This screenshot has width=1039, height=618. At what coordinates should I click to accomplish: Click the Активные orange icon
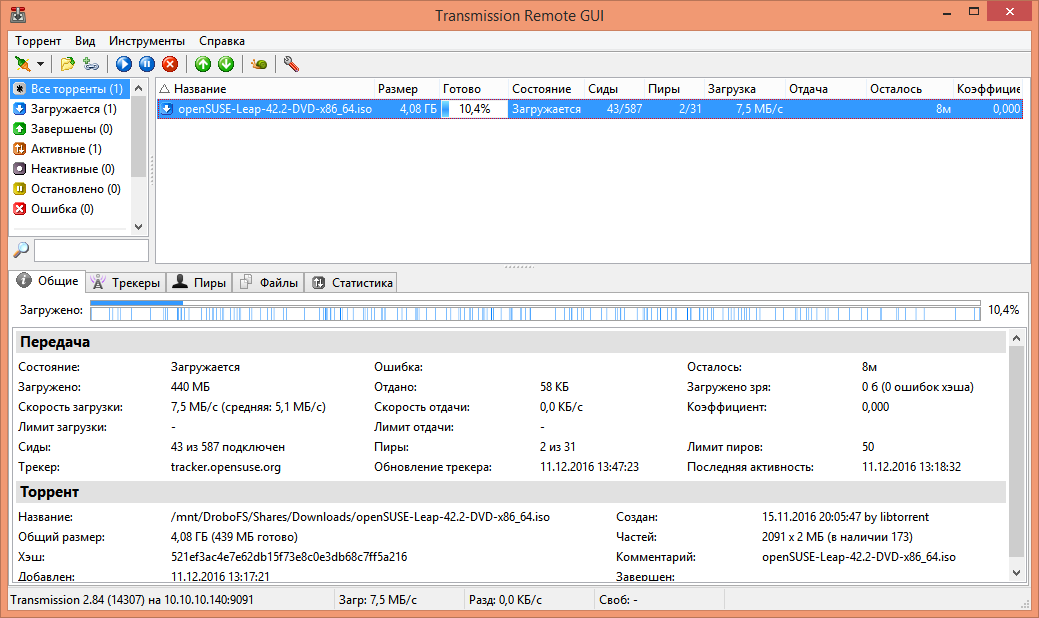[x=20, y=149]
